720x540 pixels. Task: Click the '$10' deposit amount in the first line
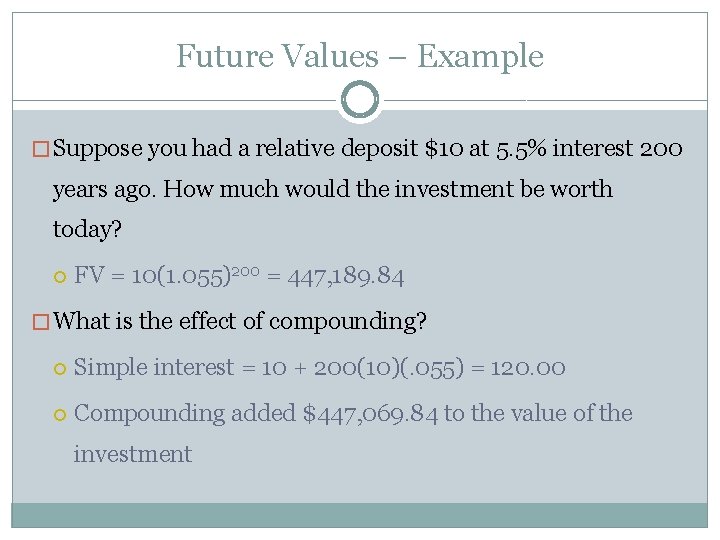(x=444, y=149)
